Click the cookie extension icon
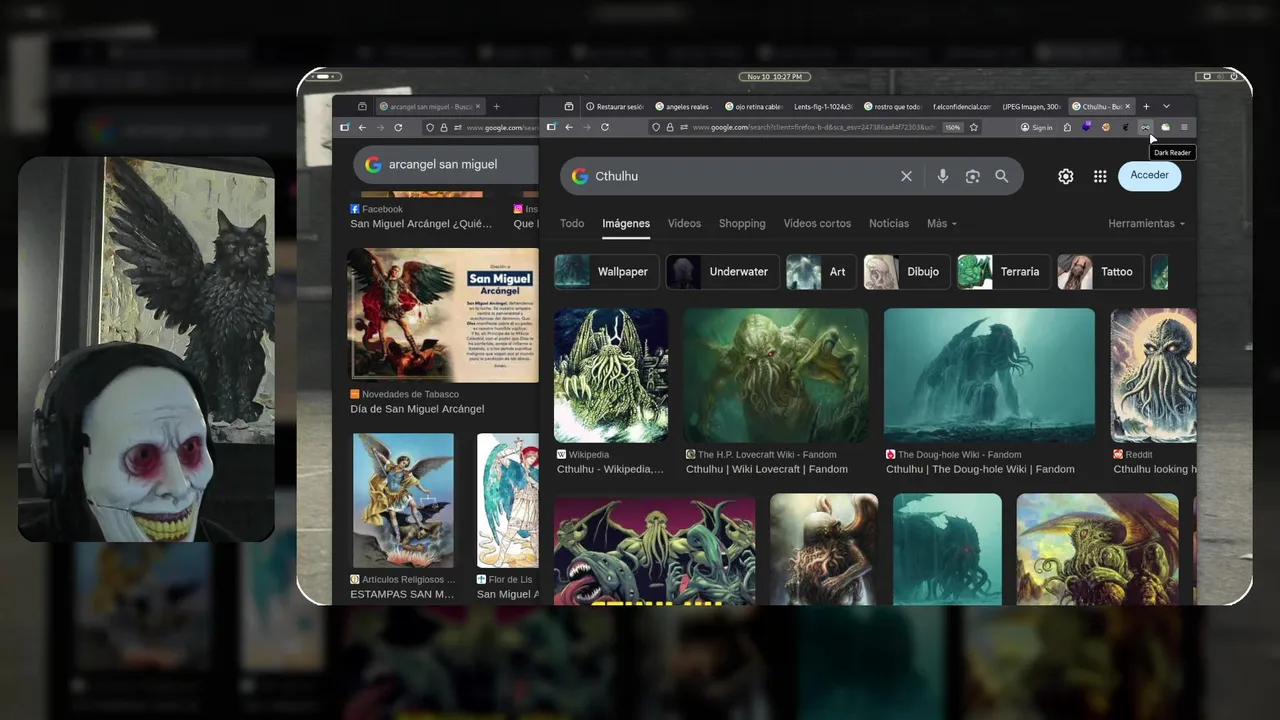The width and height of the screenshot is (1280, 720). [x=1106, y=127]
